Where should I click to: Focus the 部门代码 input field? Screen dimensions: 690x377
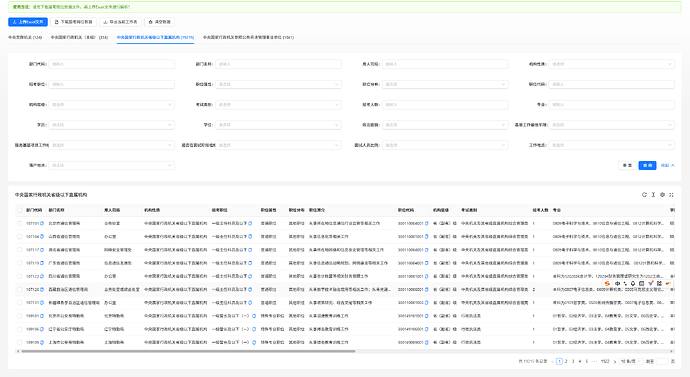(112, 64)
